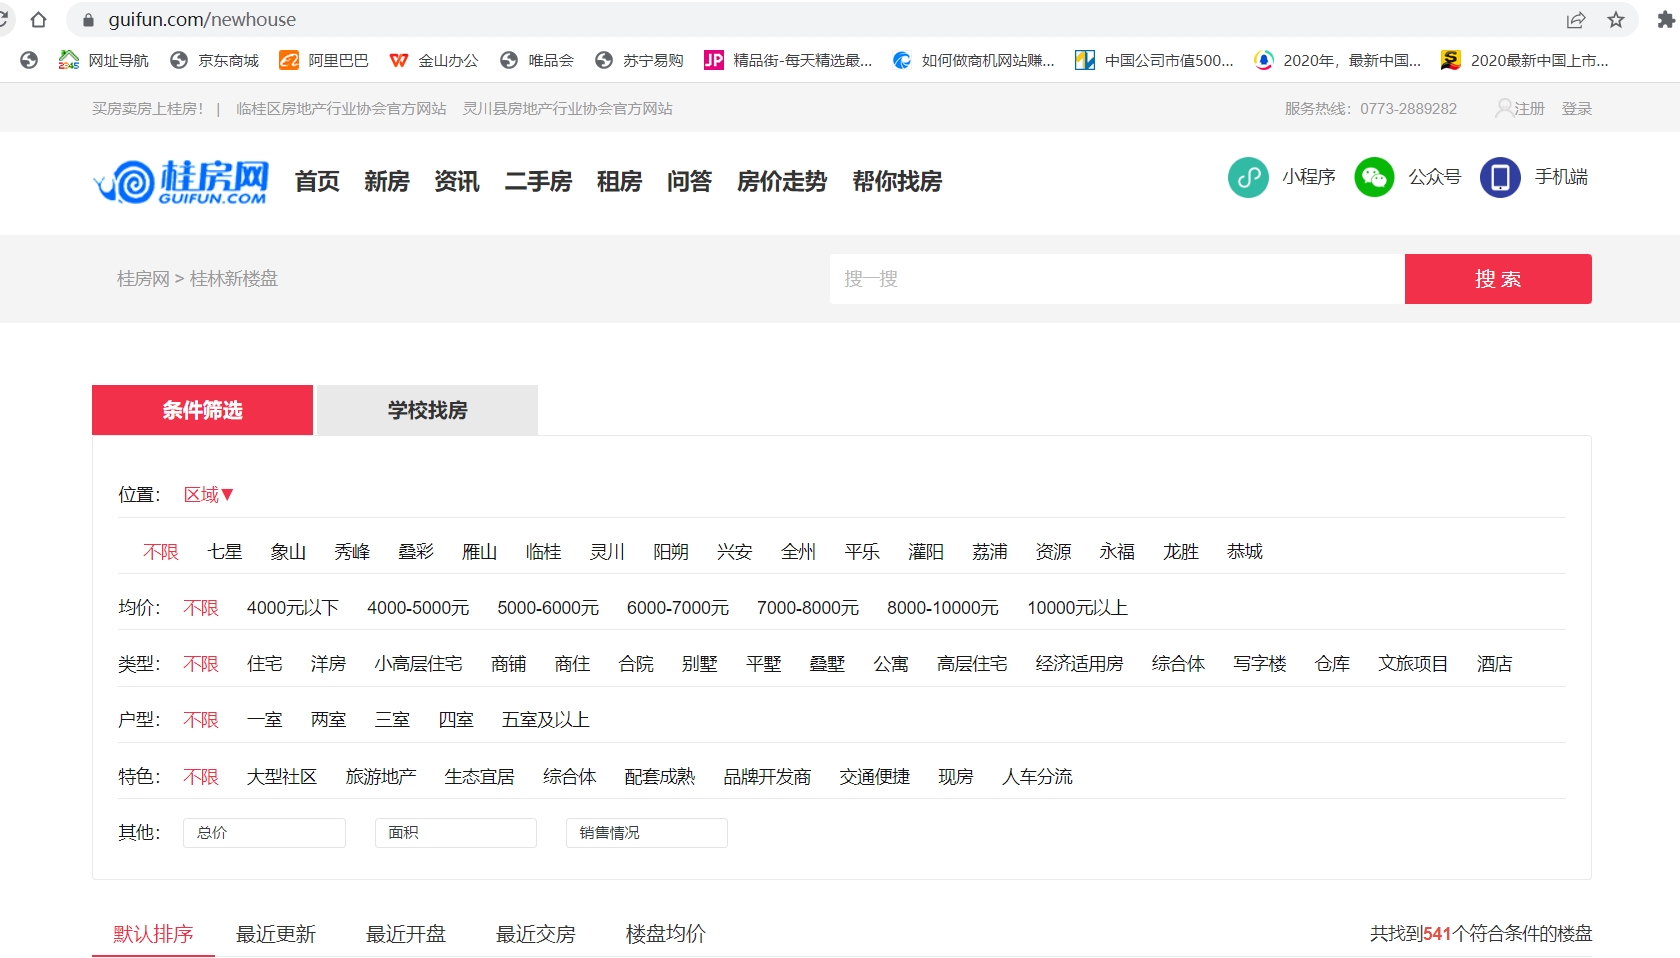1680x958 pixels.
Task: Click the site info lock icon
Action: click(88, 20)
